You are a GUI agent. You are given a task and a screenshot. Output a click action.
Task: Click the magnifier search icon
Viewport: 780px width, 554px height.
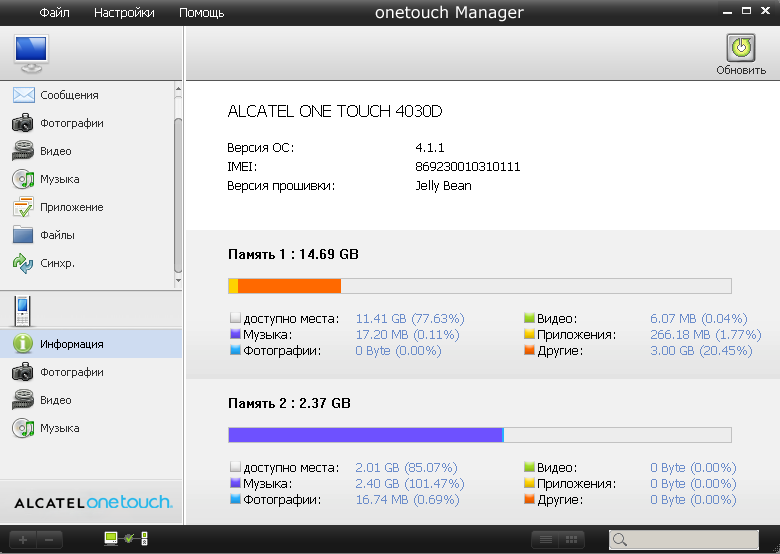[620, 540]
